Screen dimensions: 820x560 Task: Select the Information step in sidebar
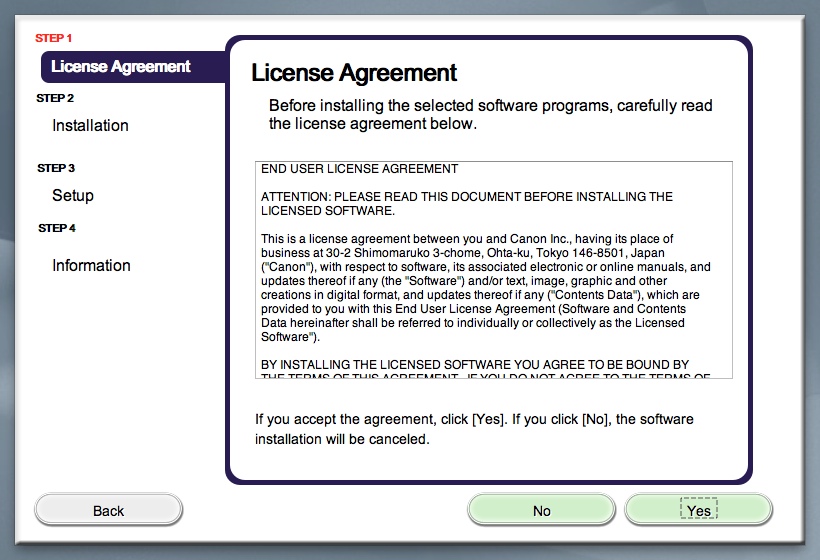(91, 265)
